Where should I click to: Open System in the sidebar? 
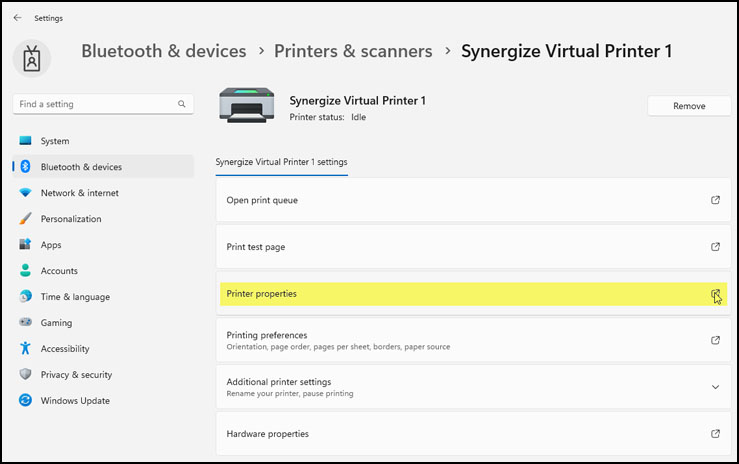[55, 141]
